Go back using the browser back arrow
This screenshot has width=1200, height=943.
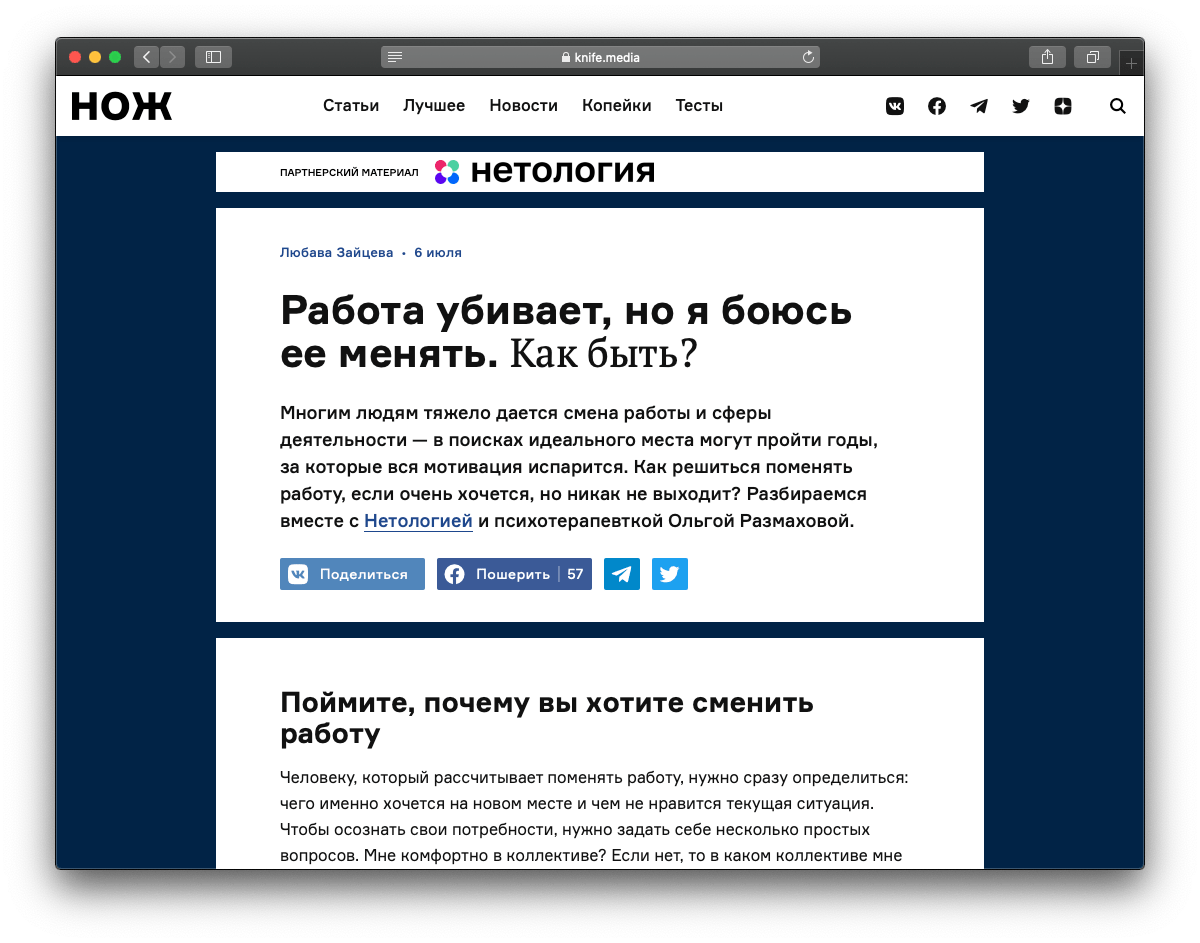coord(146,57)
